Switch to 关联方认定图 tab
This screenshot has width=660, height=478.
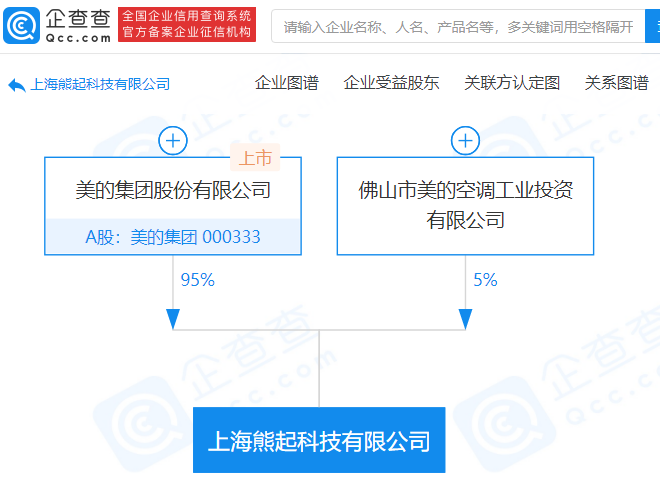coord(512,83)
